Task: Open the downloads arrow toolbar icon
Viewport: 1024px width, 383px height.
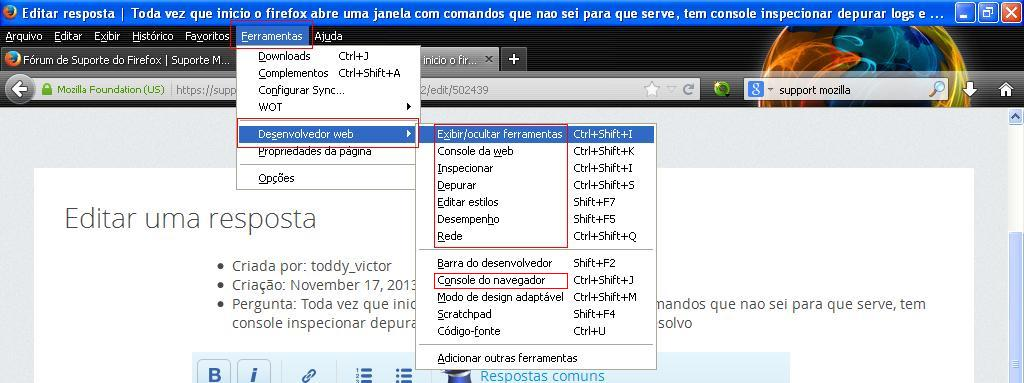Action: coord(970,90)
